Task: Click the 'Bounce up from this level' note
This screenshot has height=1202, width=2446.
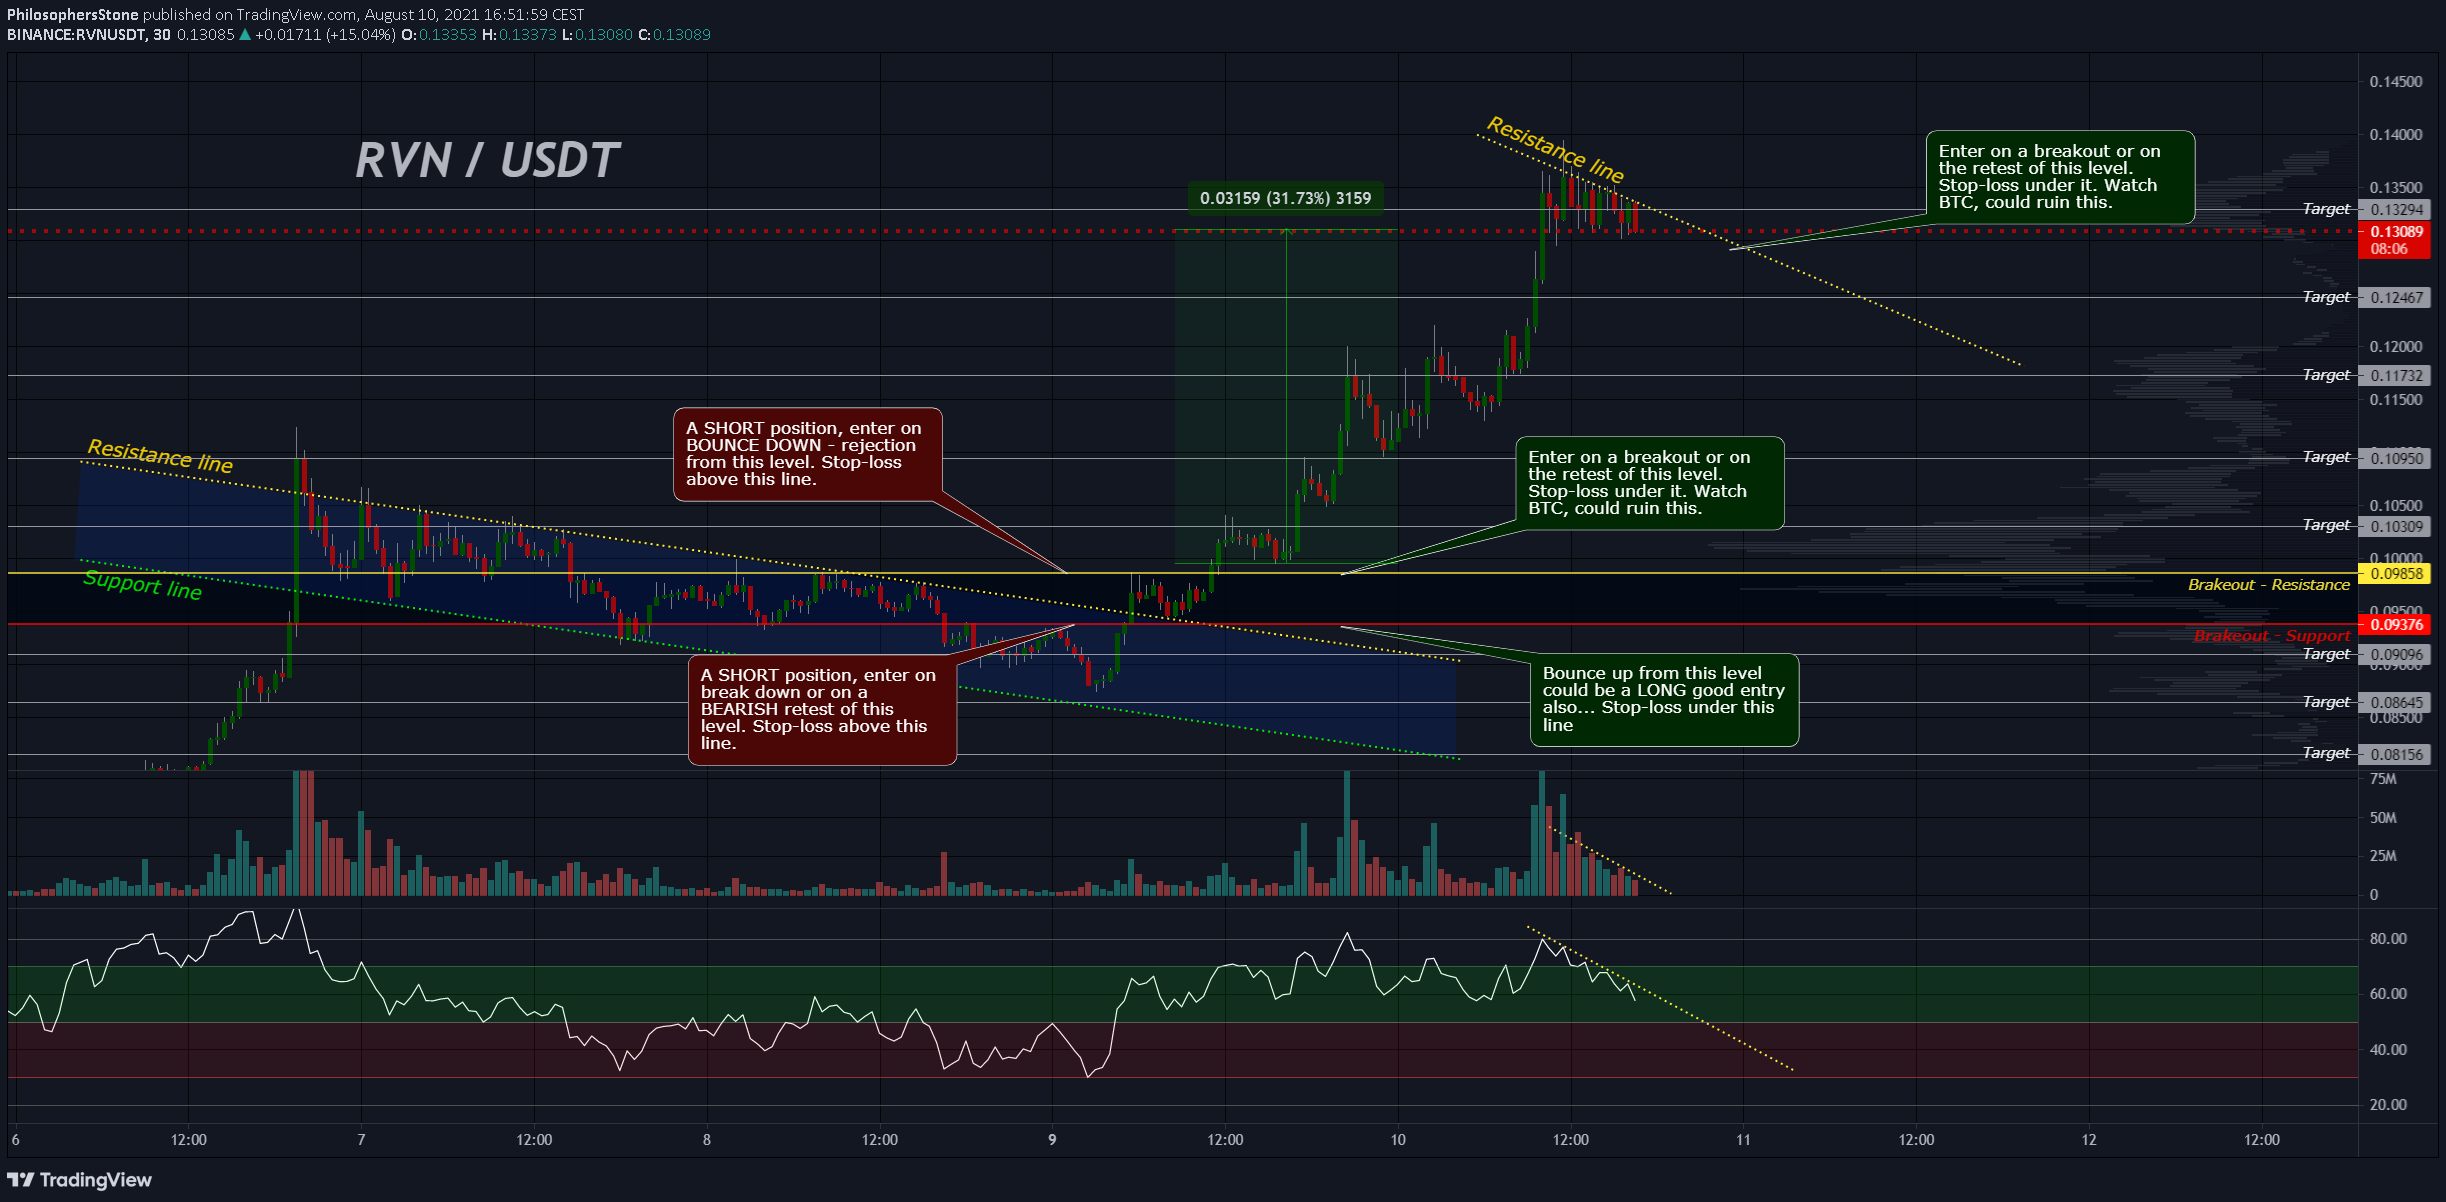Action: point(1664,700)
